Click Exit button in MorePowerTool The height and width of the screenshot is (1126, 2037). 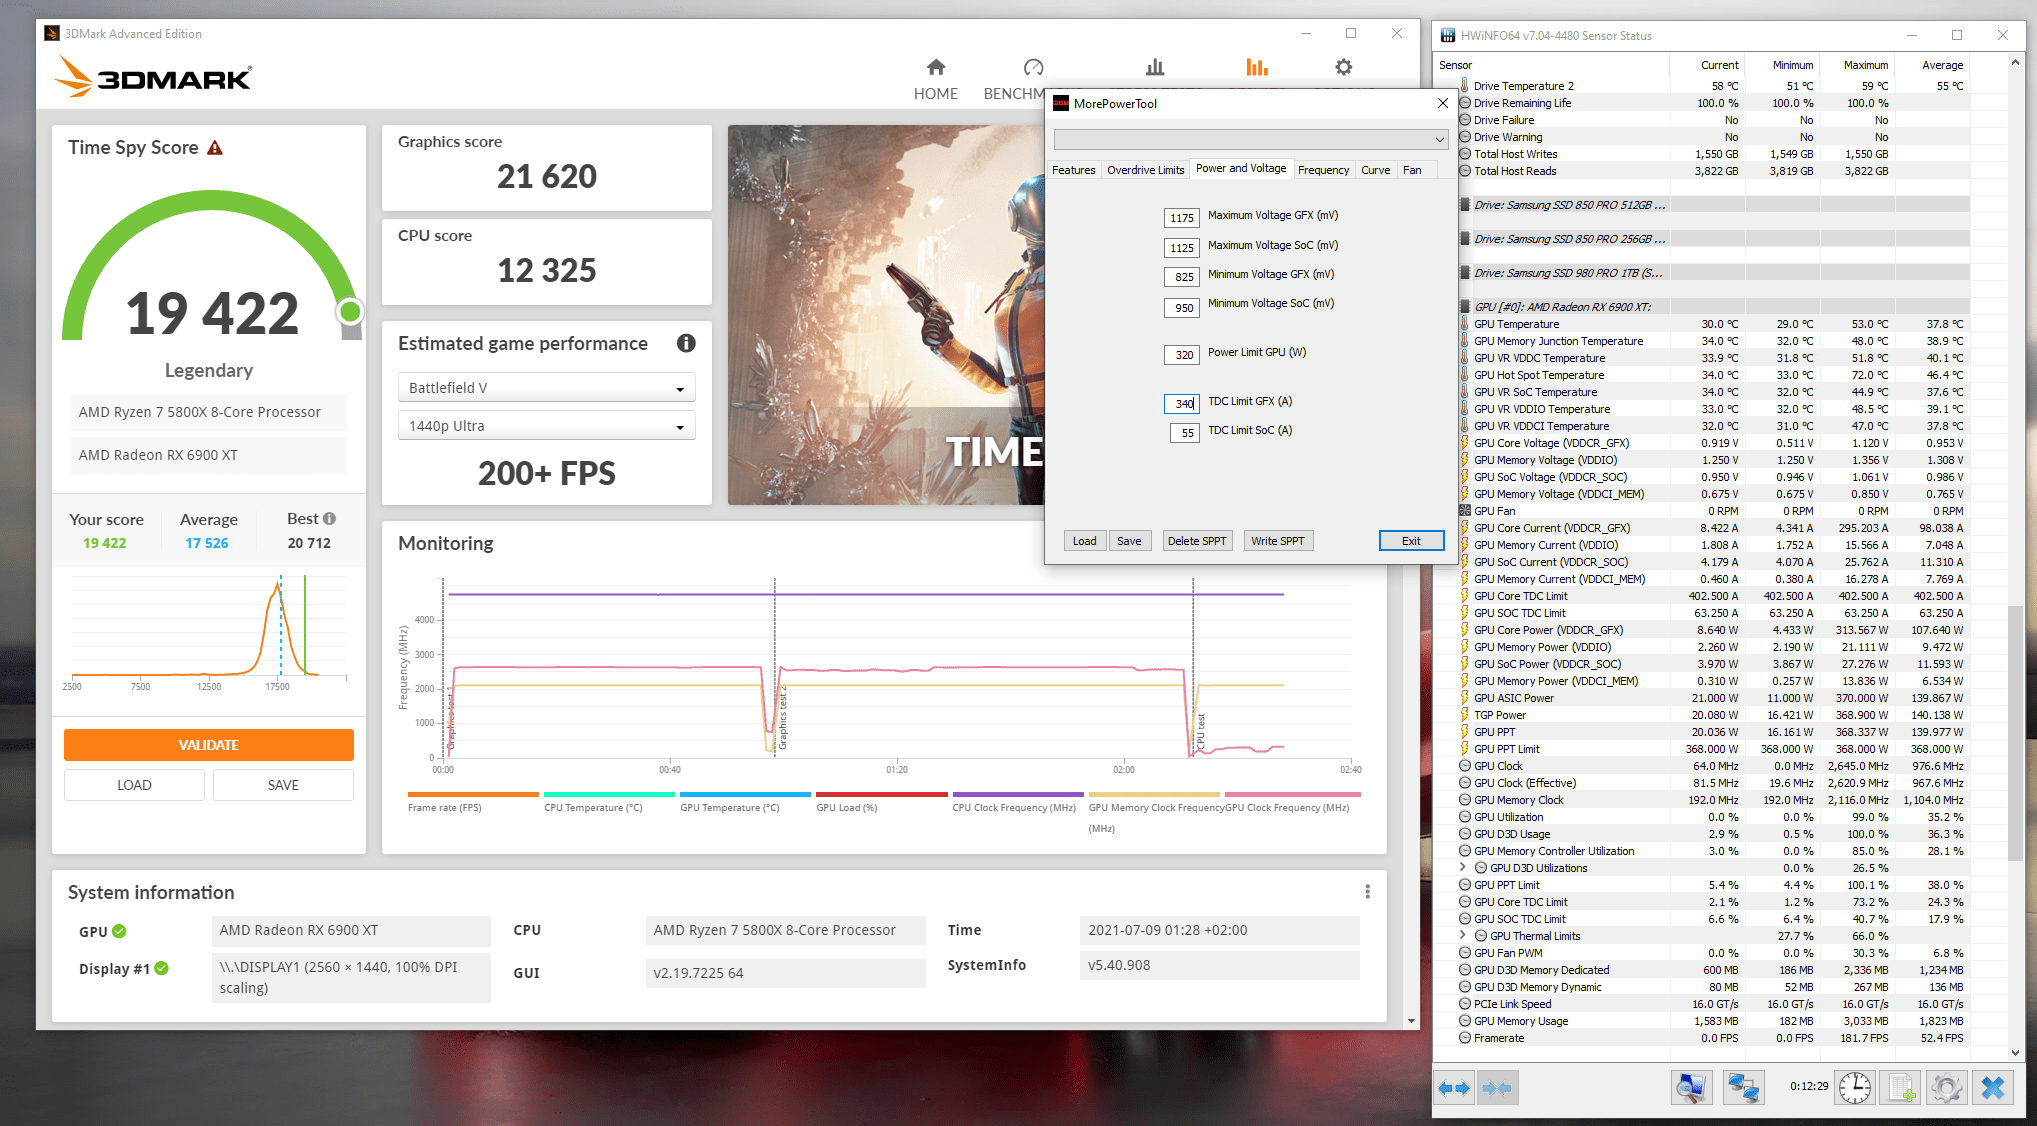pos(1411,541)
